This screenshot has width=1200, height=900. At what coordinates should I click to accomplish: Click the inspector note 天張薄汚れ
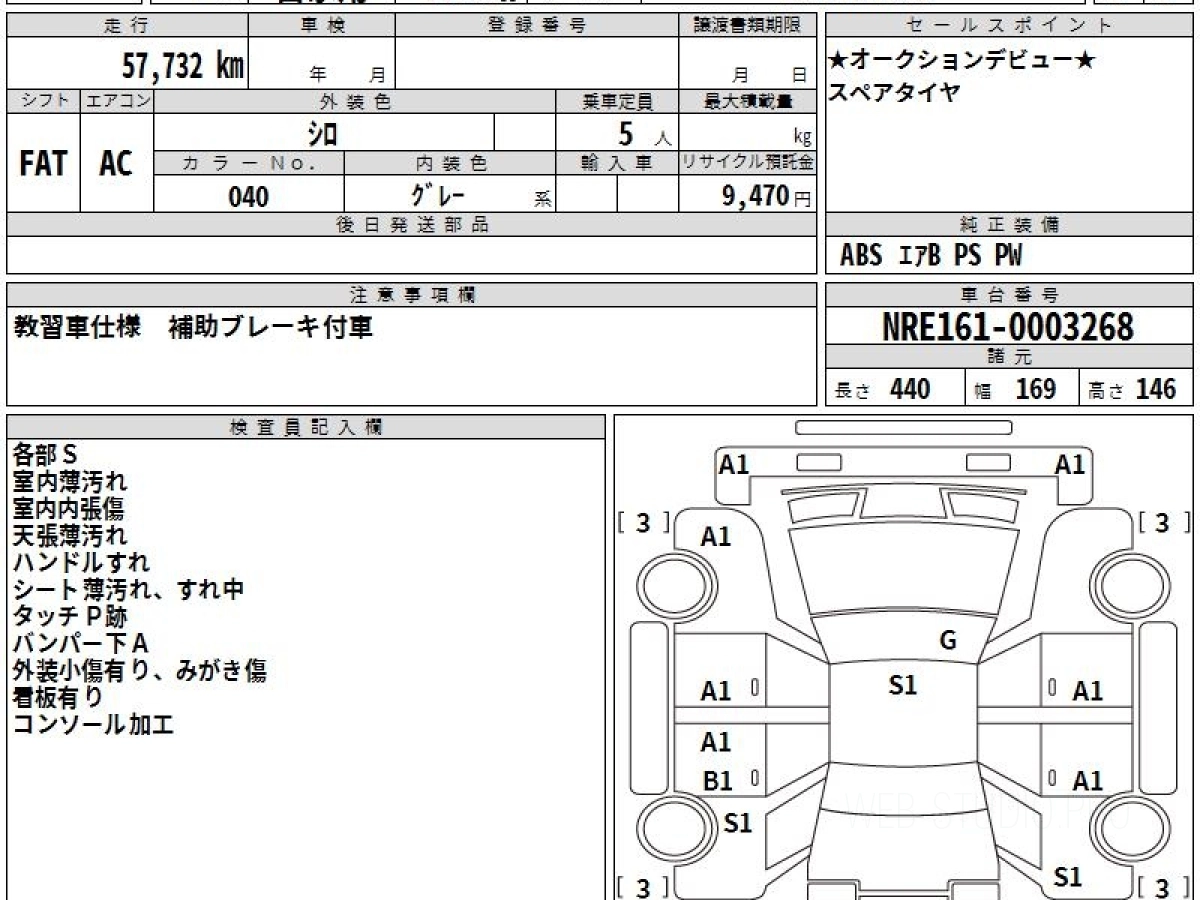coord(70,536)
